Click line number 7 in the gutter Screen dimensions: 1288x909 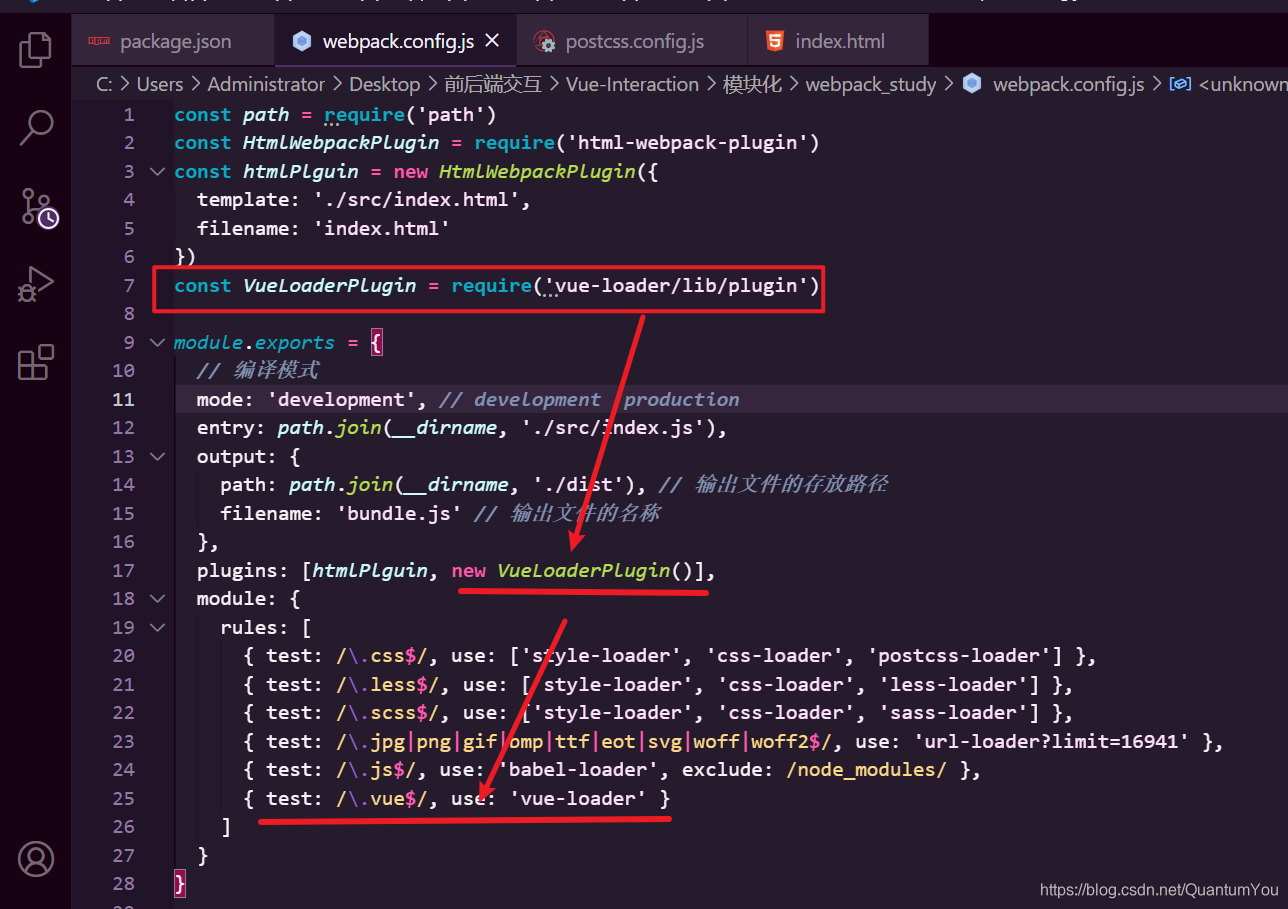(128, 285)
